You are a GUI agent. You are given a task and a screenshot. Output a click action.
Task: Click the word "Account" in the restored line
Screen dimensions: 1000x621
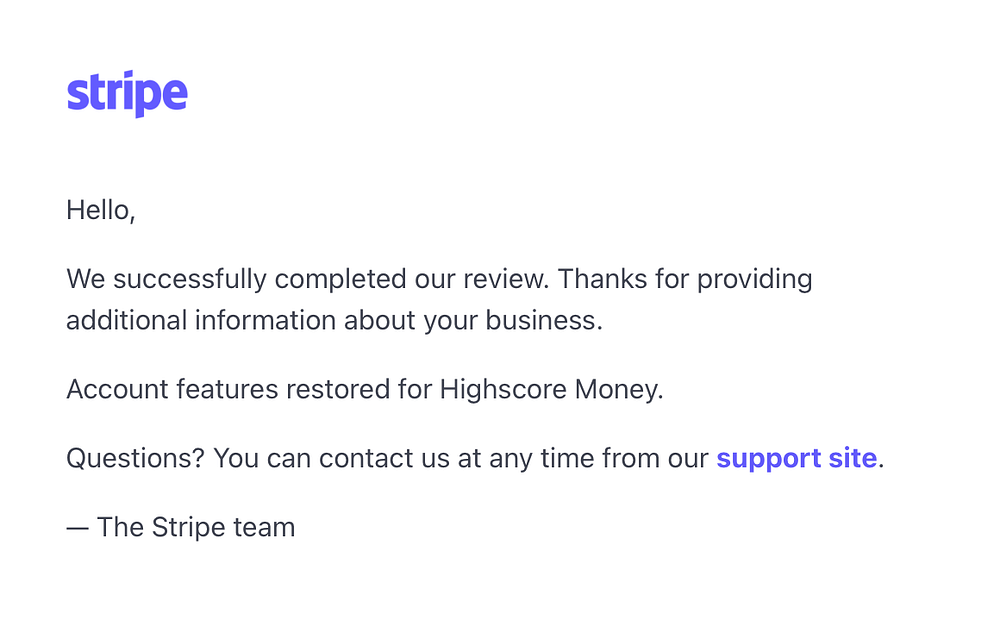tap(117, 390)
